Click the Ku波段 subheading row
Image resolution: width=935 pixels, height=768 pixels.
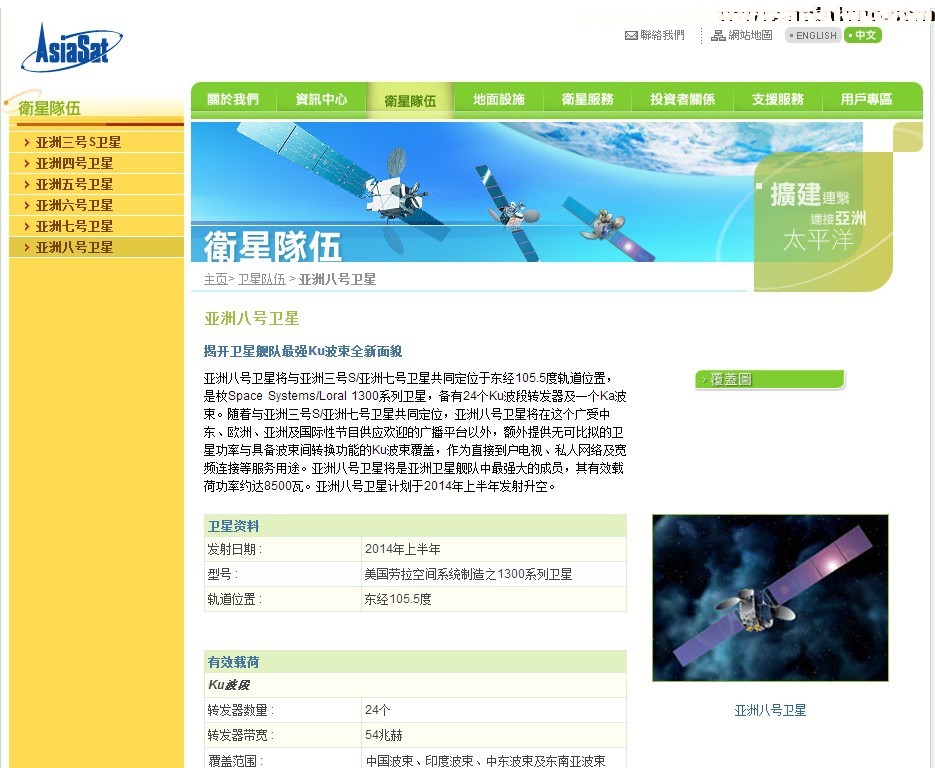pyautogui.click(x=415, y=685)
